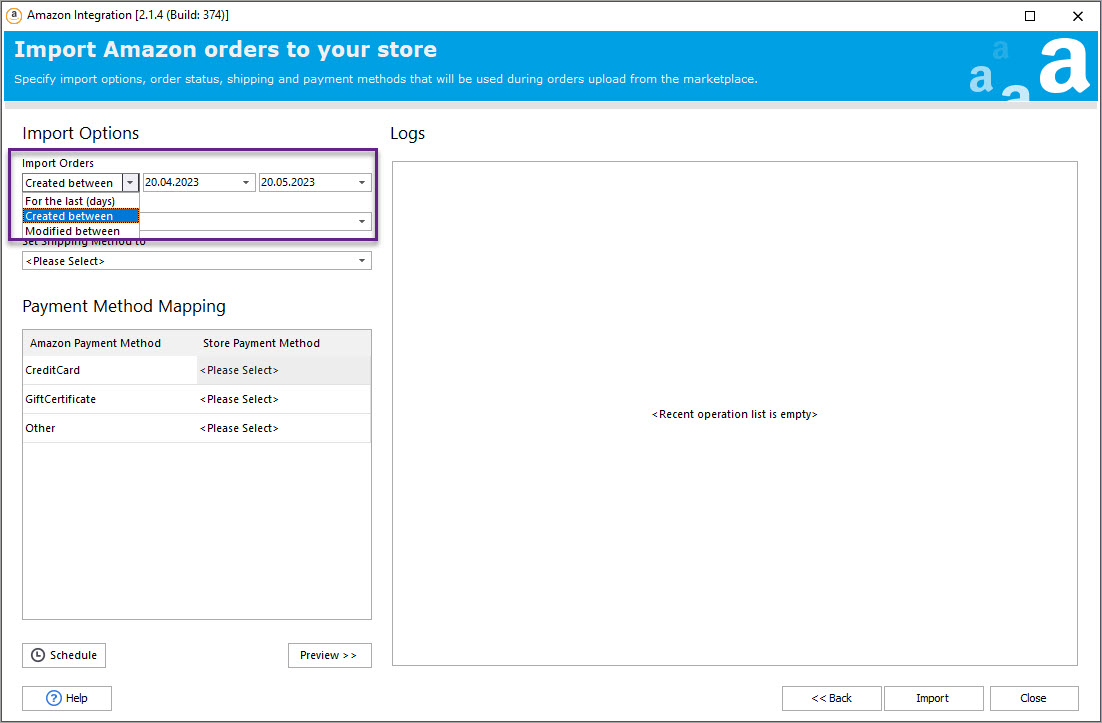Collapse the Import Orders dropdown arrow
This screenshot has height=723, width=1102.
(x=130, y=183)
